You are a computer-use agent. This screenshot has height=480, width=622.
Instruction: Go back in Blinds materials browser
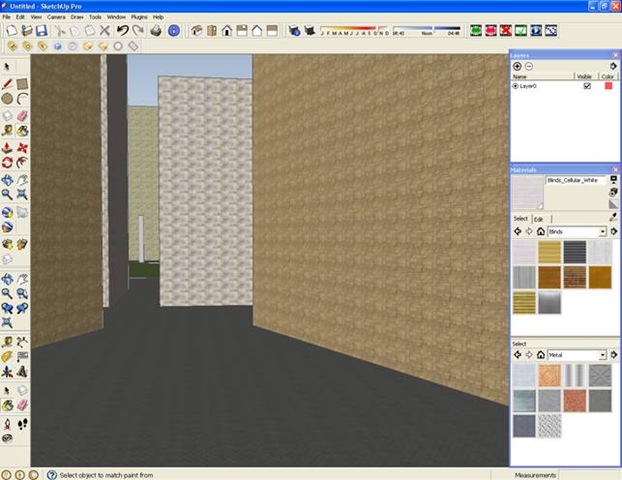point(517,231)
